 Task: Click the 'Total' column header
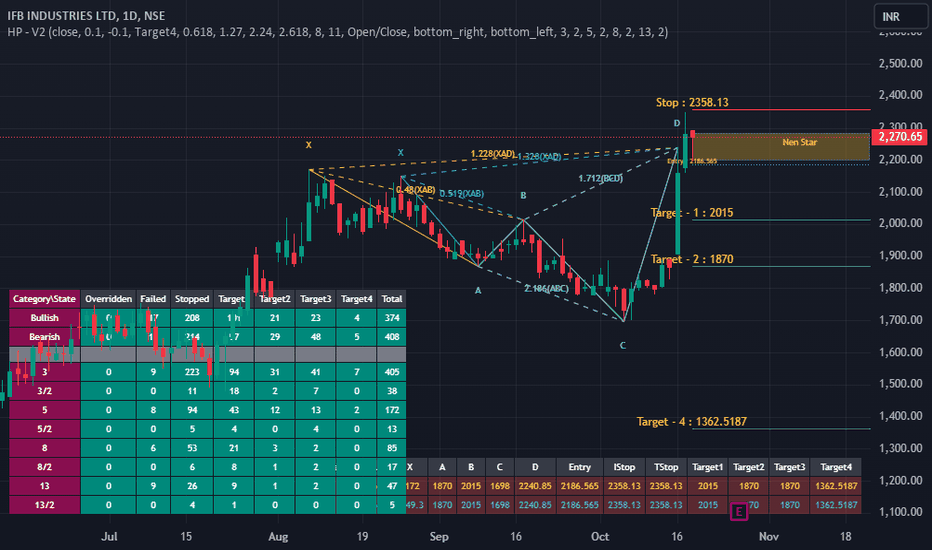392,299
